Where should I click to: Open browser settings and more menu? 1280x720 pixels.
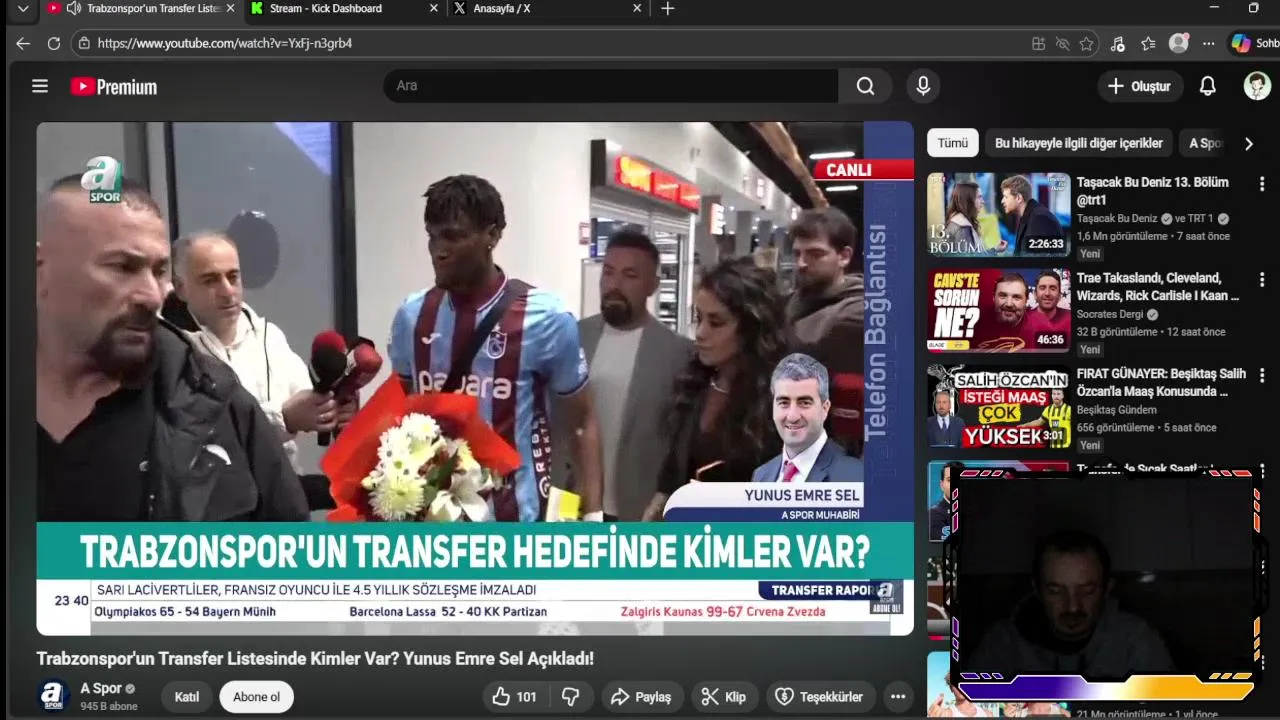pos(1209,44)
